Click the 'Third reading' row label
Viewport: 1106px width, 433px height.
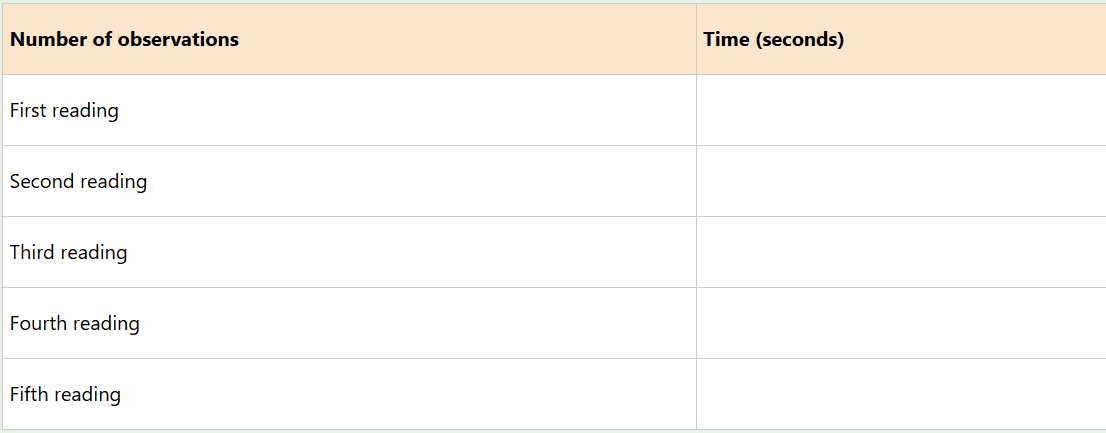pyautogui.click(x=68, y=252)
